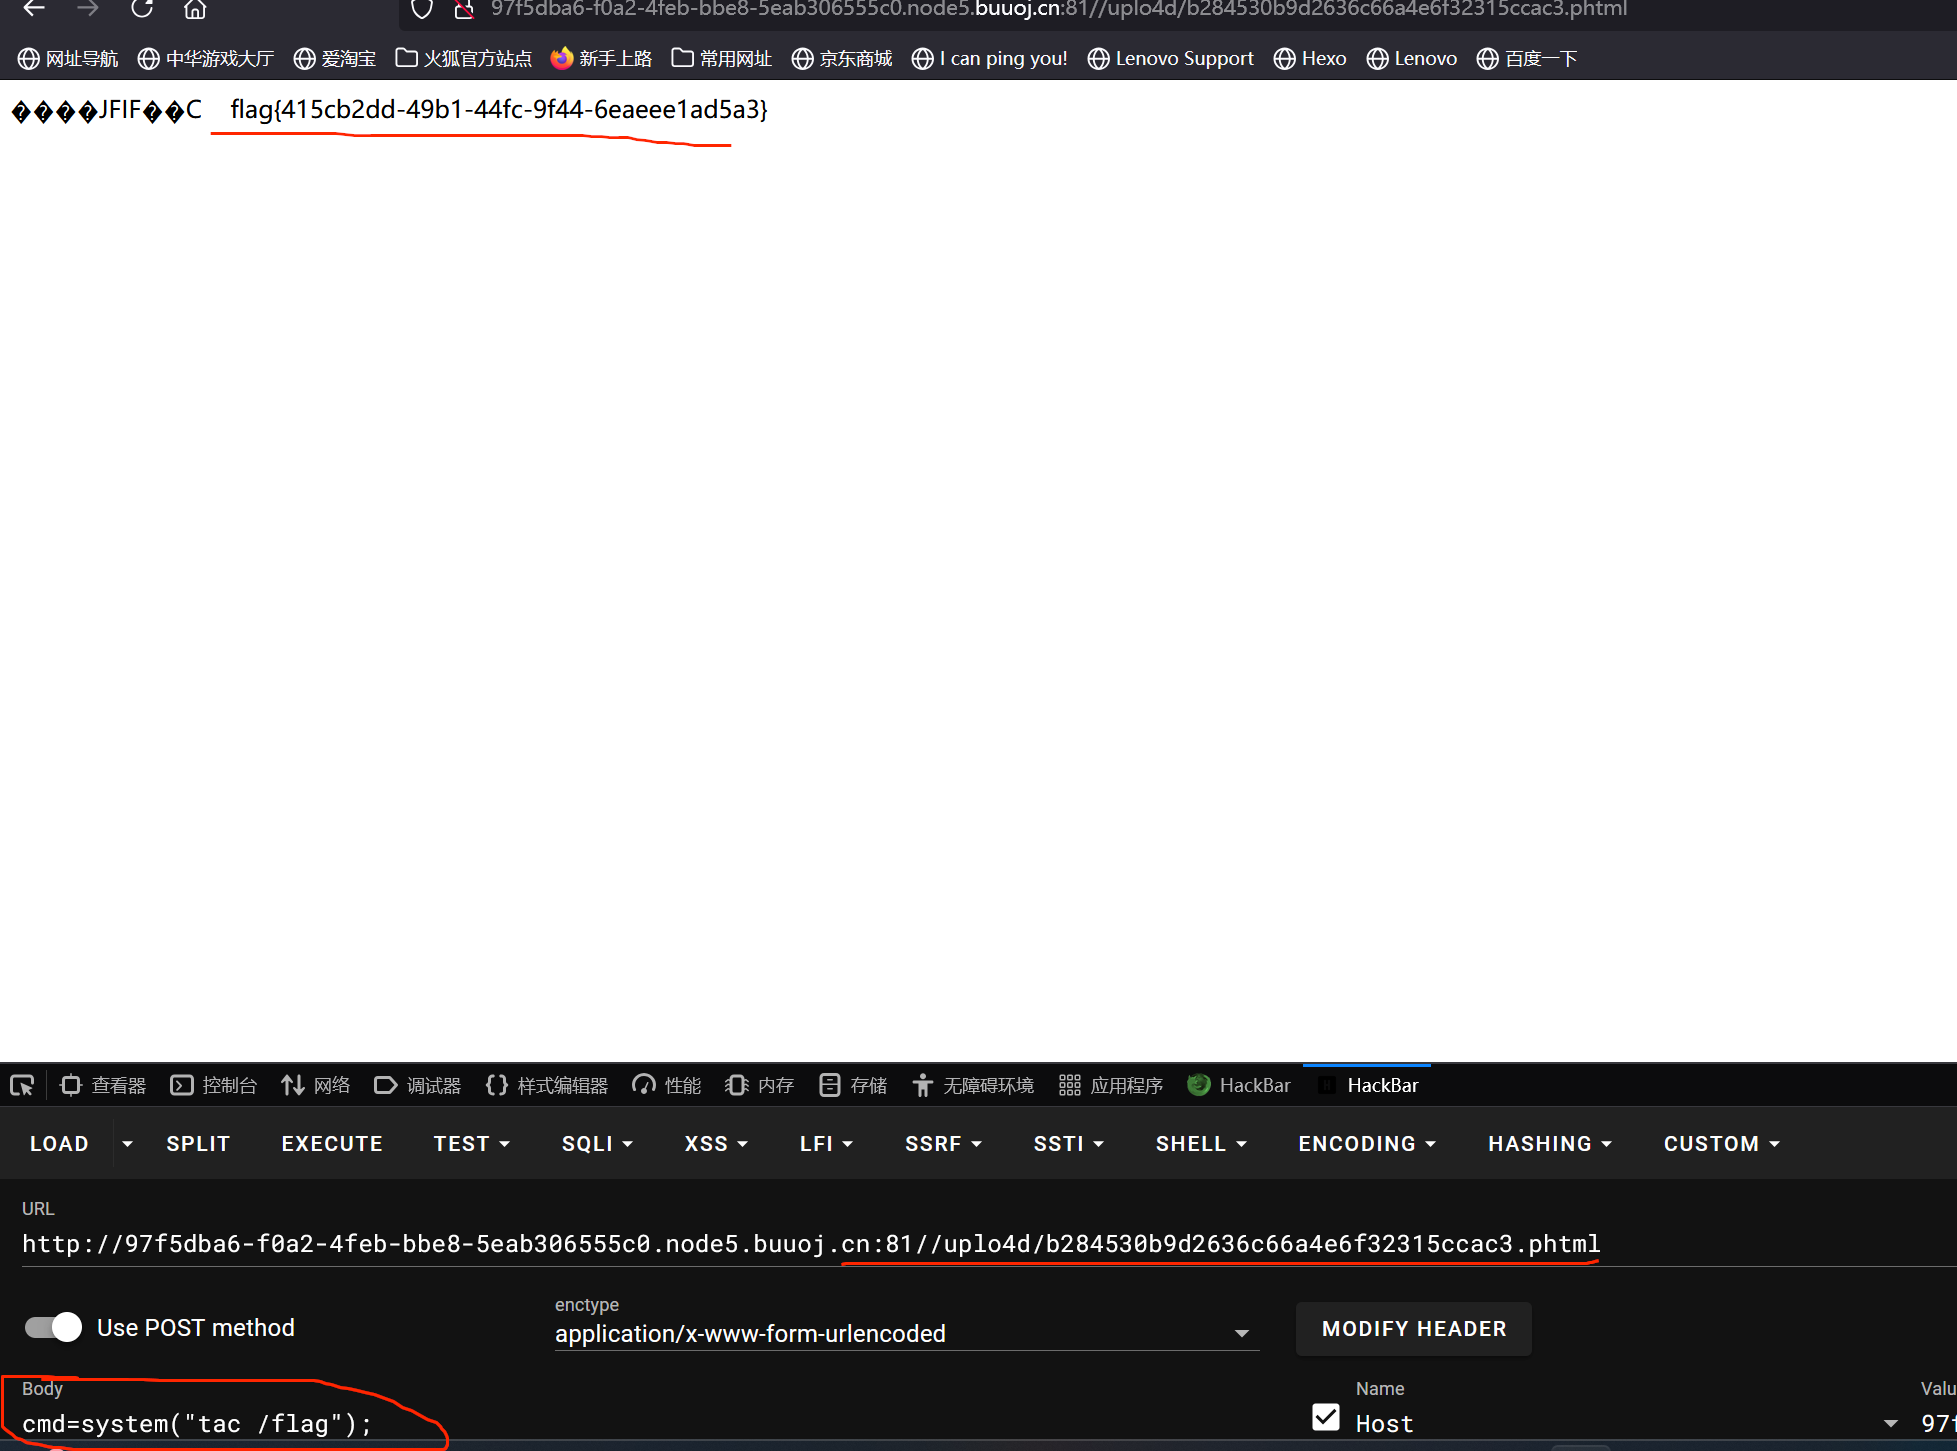Screen dimensions: 1957x1451
Task: Open the Console (控制台) panel
Action: tap(214, 1085)
